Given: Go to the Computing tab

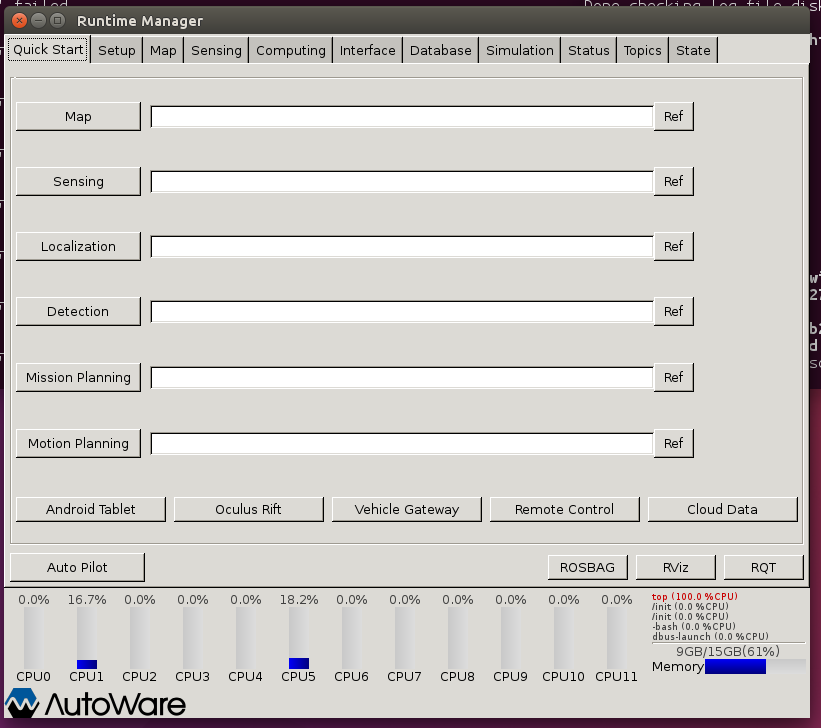Looking at the screenshot, I should click(x=291, y=50).
